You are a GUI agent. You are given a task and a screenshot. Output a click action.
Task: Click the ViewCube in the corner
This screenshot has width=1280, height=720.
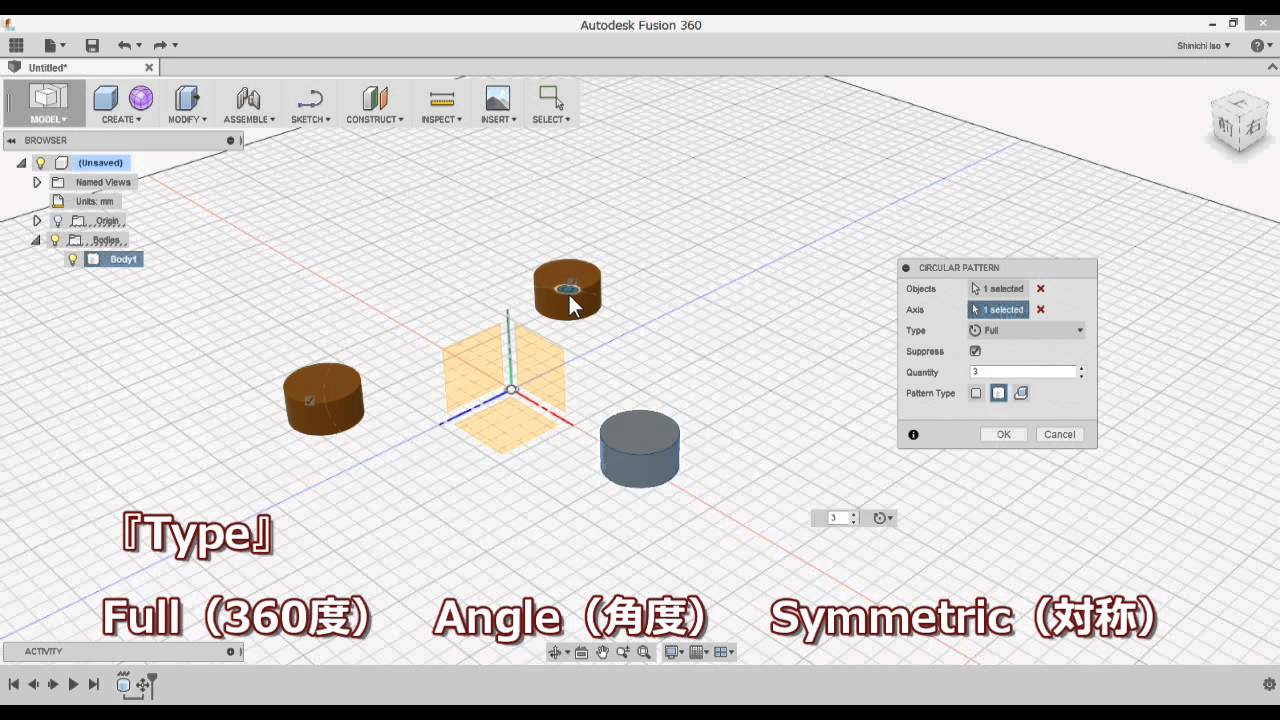click(1240, 122)
